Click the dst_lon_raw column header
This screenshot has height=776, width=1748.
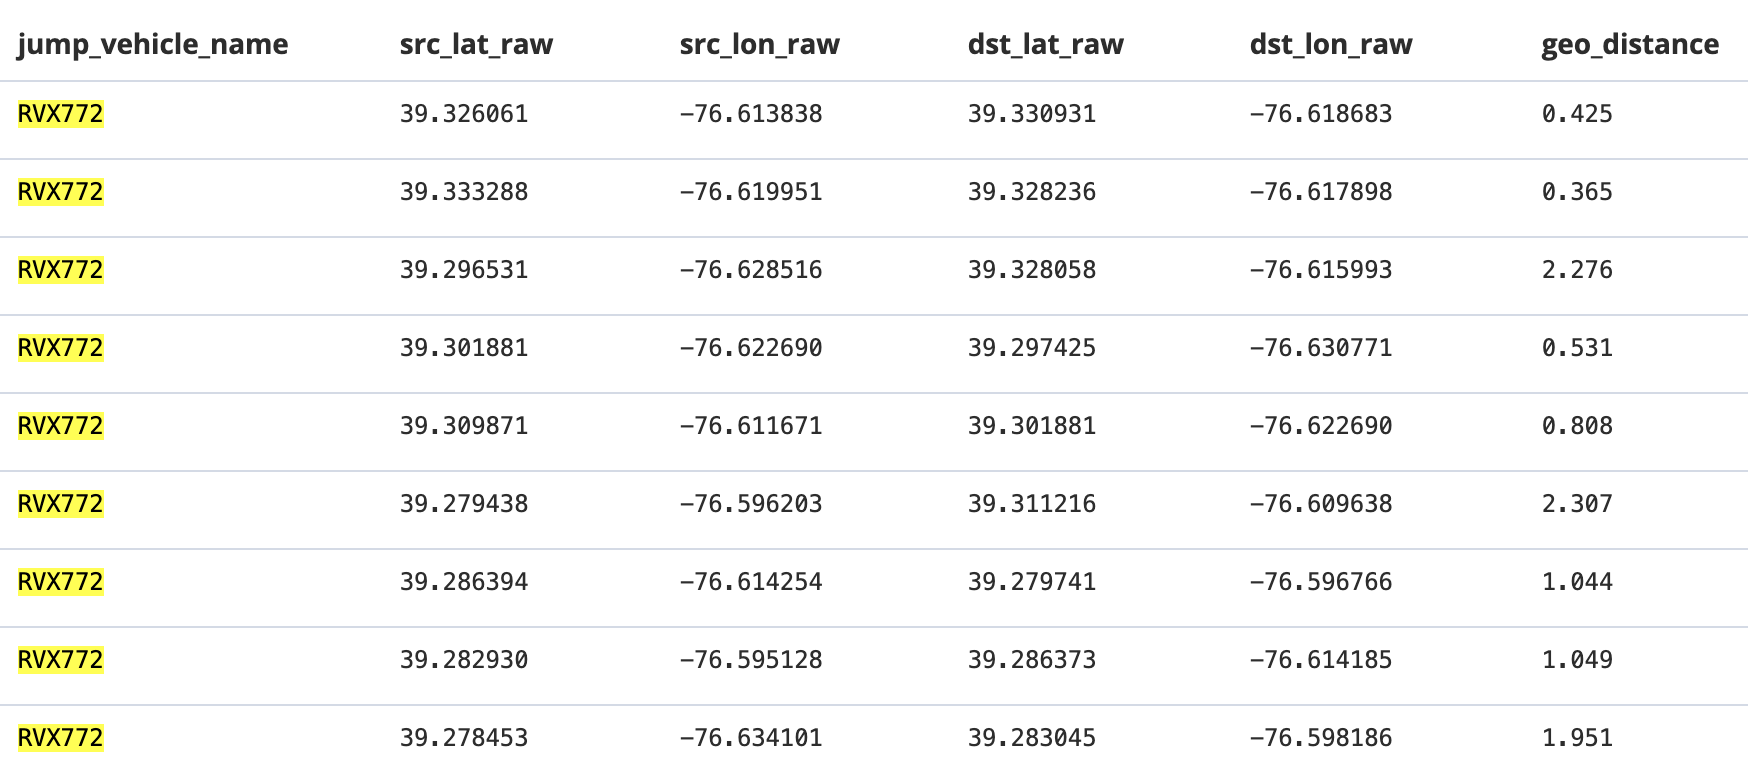[1330, 45]
